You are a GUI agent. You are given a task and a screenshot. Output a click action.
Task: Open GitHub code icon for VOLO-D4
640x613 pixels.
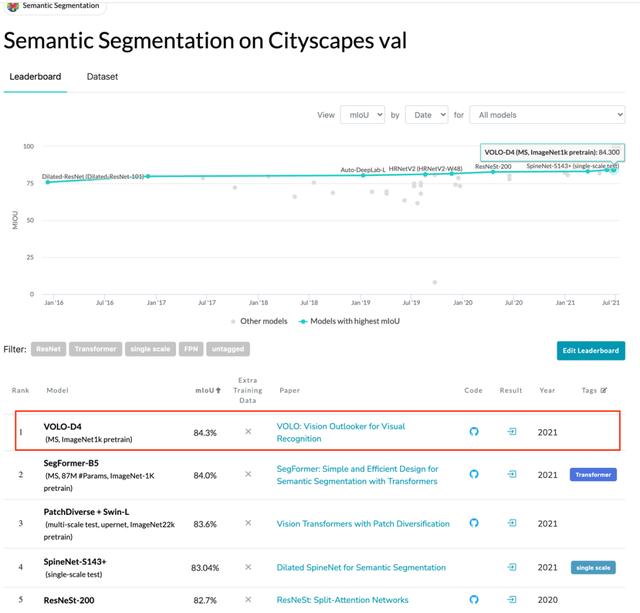(x=474, y=432)
